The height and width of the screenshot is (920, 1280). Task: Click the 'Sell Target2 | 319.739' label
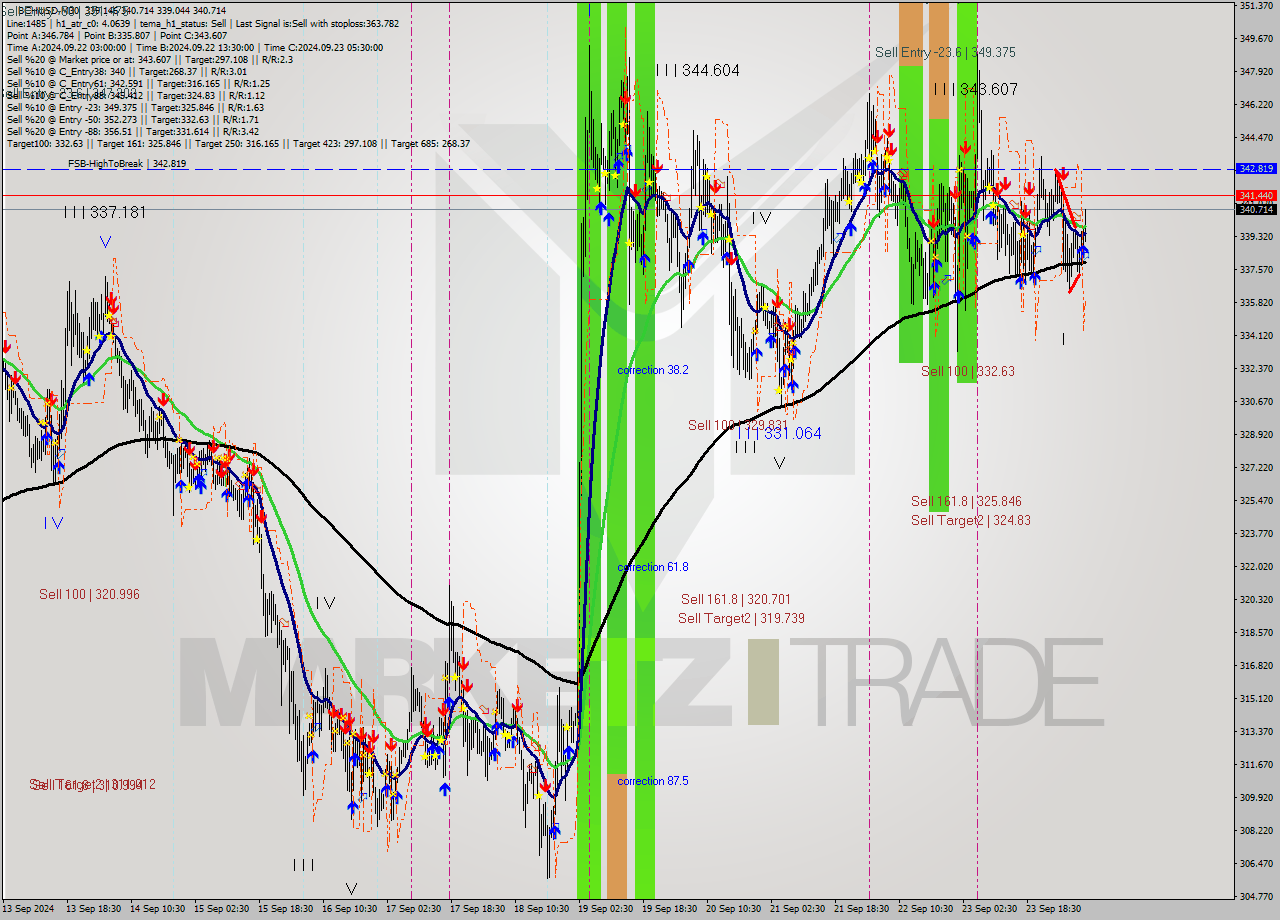tap(741, 618)
